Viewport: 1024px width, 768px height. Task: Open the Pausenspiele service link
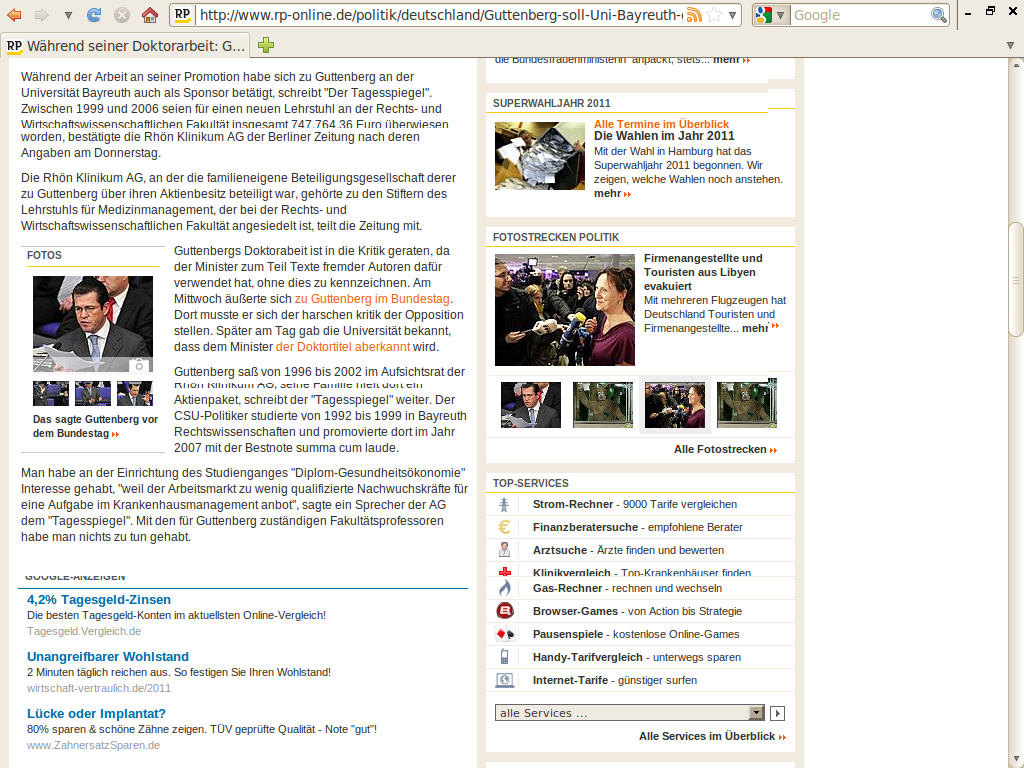tap(636, 634)
